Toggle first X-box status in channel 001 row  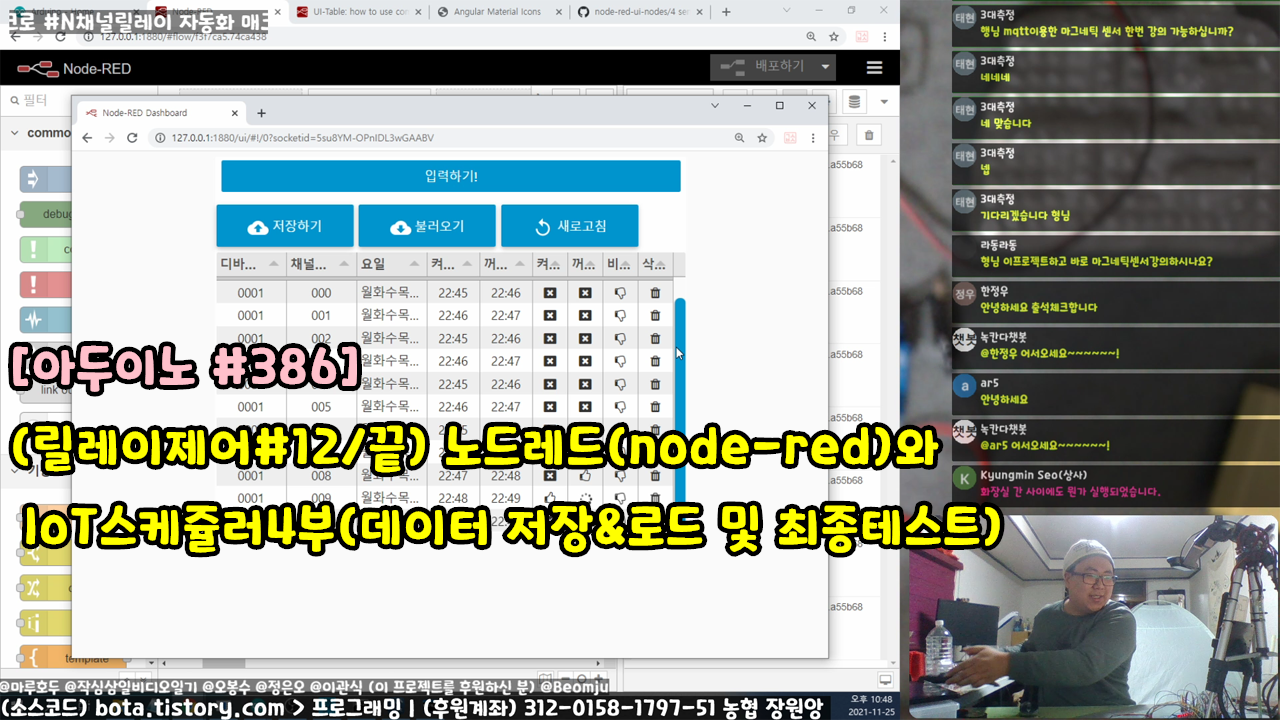[x=550, y=316]
